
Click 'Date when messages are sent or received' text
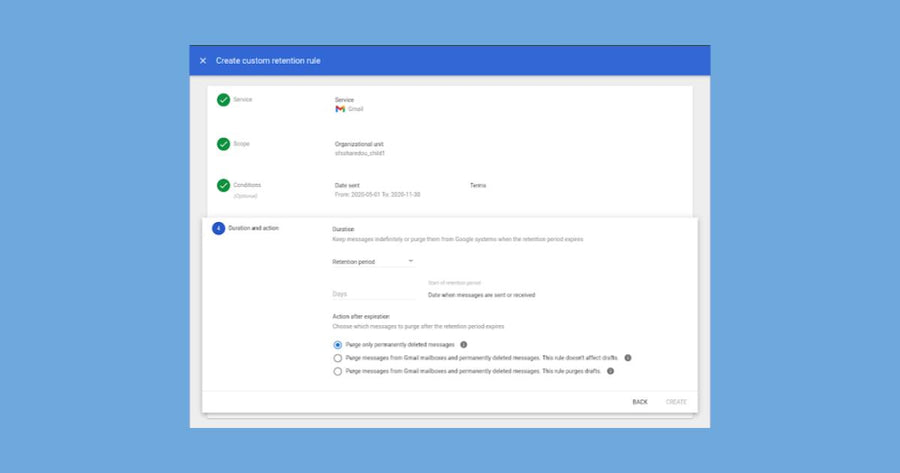click(x=482, y=295)
